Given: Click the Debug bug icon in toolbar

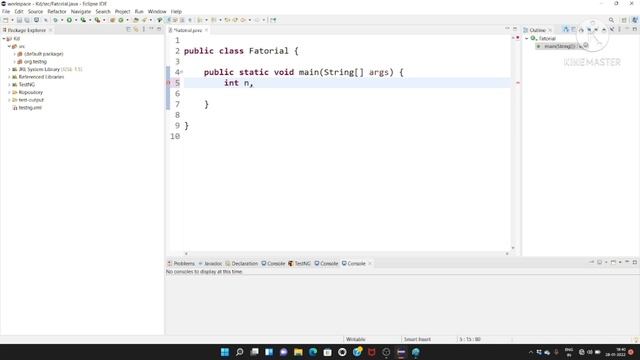Looking at the screenshot, I should click(x=56, y=20).
